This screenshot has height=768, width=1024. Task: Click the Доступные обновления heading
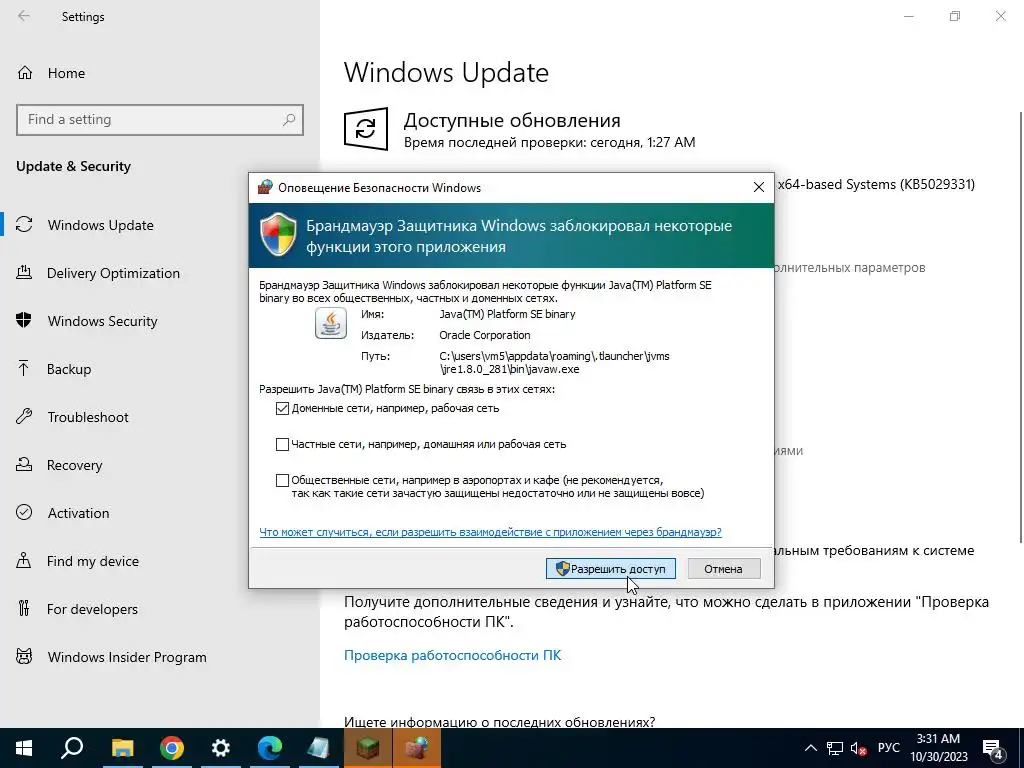tap(512, 120)
